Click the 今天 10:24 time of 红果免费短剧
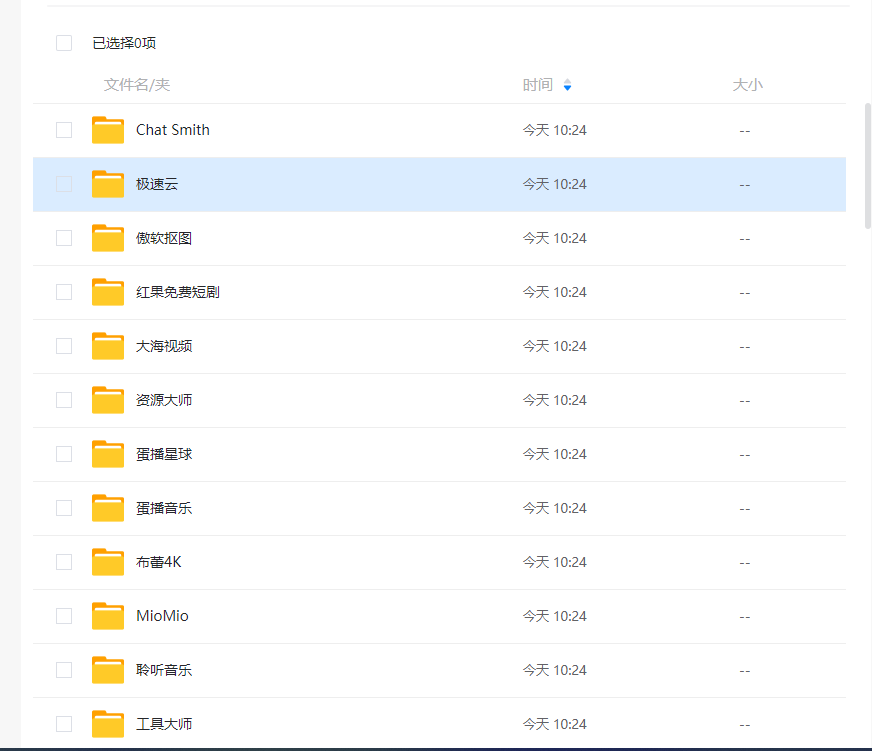The image size is (872, 751). click(x=554, y=292)
